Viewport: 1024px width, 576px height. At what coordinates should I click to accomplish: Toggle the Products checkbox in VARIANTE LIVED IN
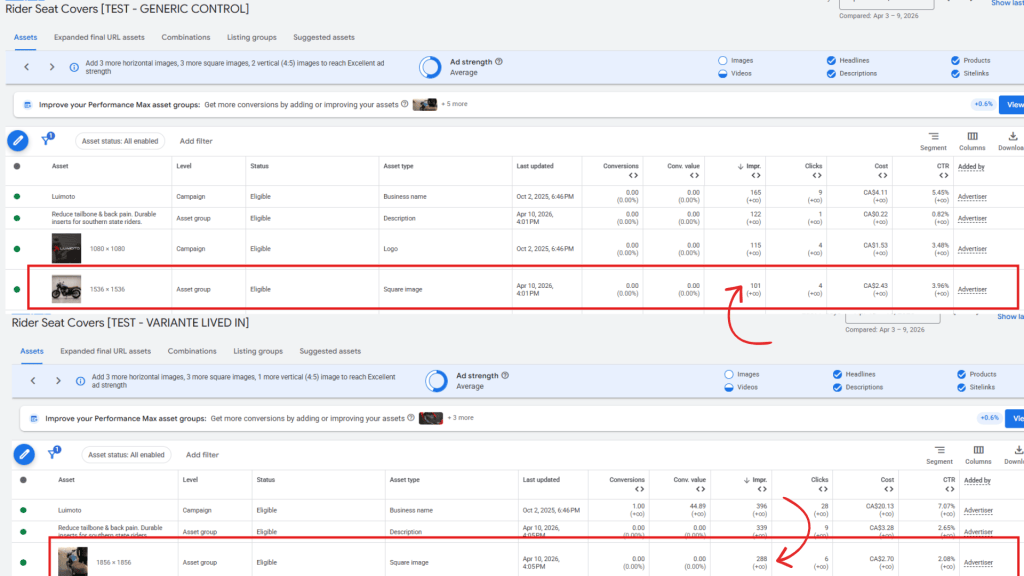pos(961,374)
